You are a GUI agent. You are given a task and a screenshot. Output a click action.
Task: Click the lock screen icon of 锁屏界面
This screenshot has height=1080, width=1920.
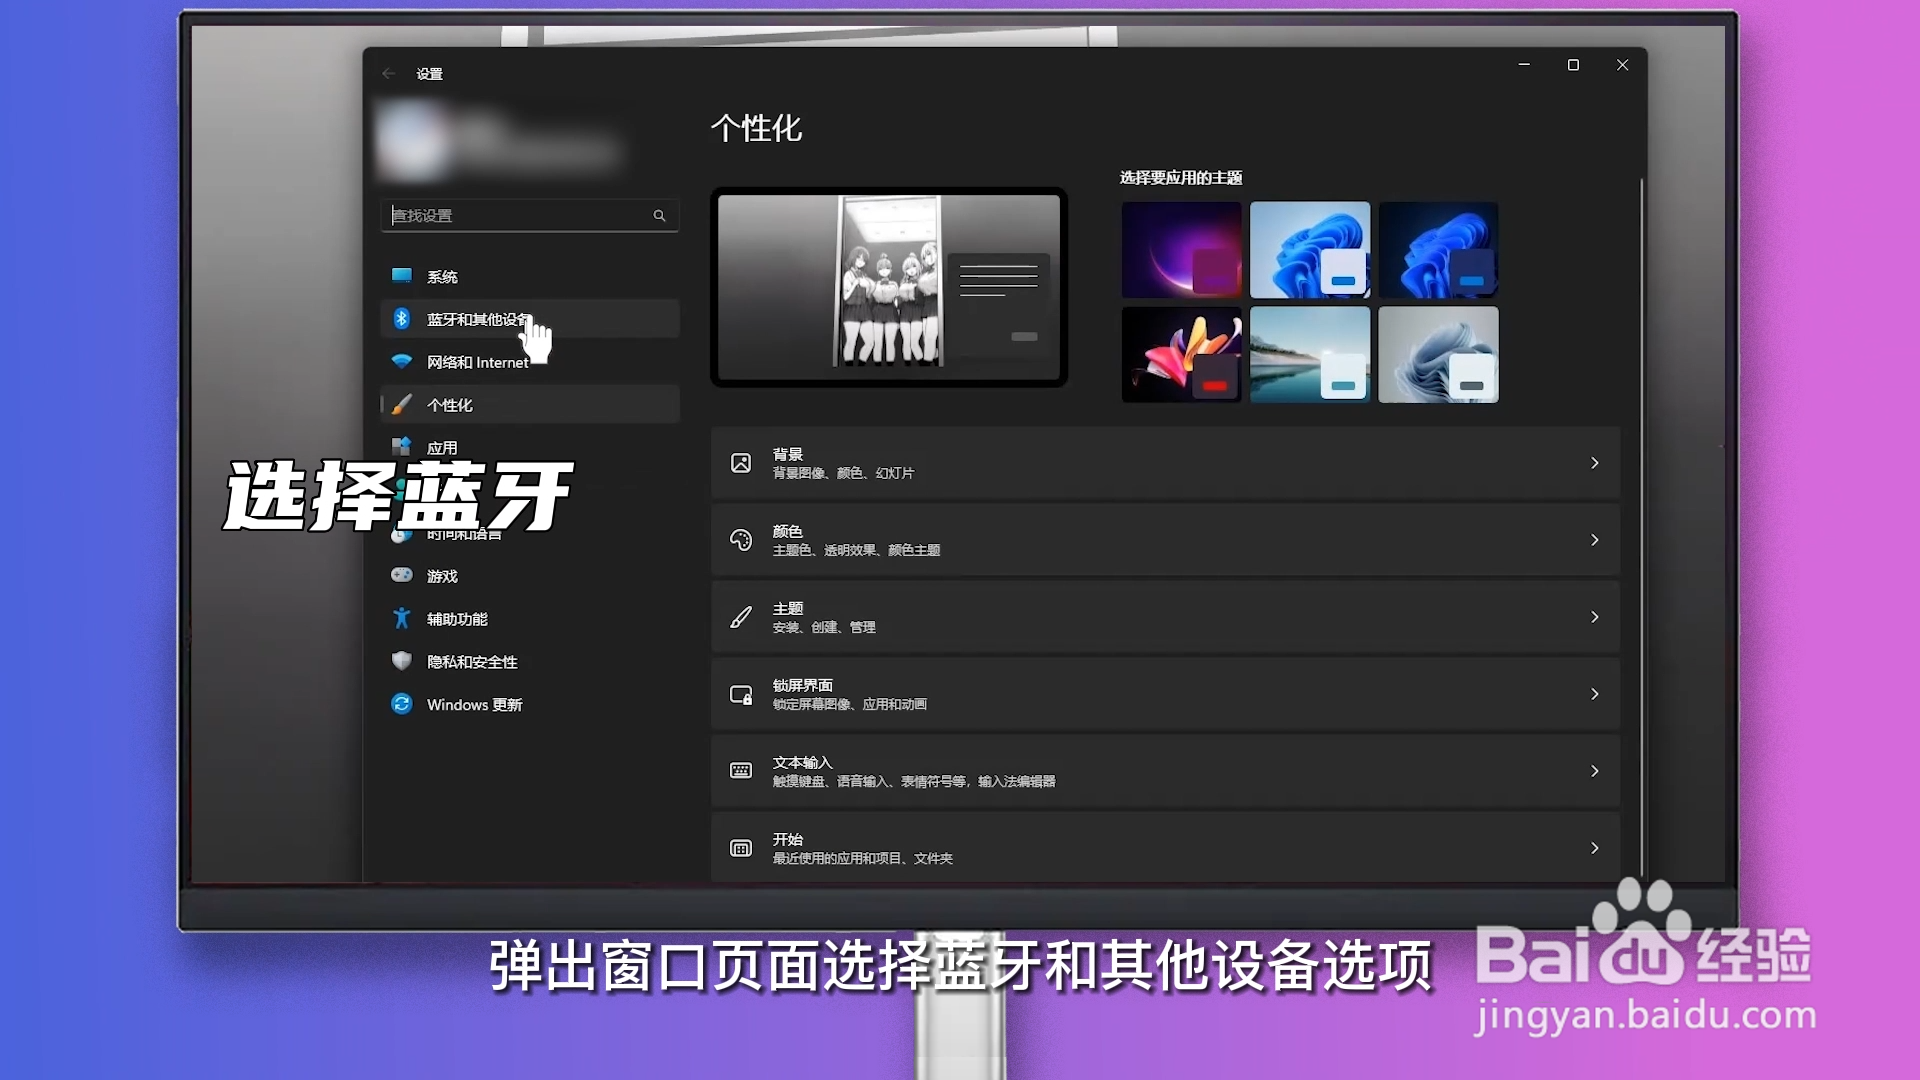click(741, 694)
